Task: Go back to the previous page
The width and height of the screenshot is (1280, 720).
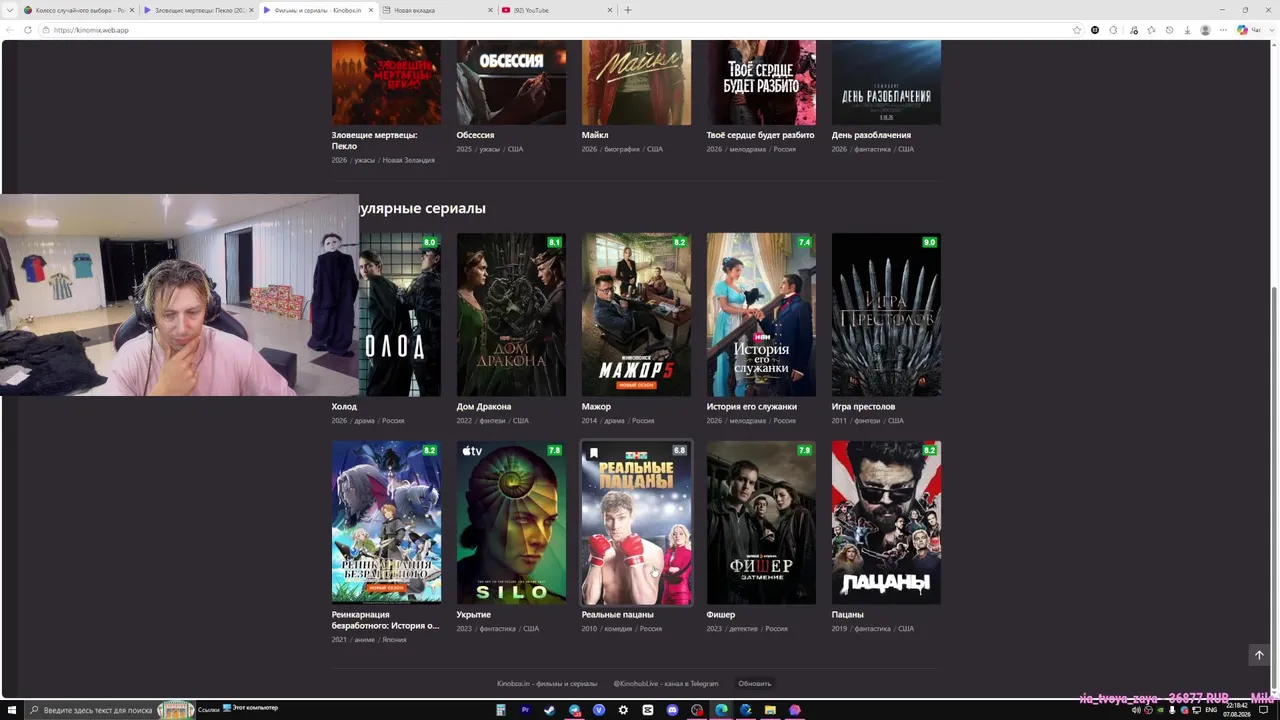Action: pyautogui.click(x=11, y=30)
